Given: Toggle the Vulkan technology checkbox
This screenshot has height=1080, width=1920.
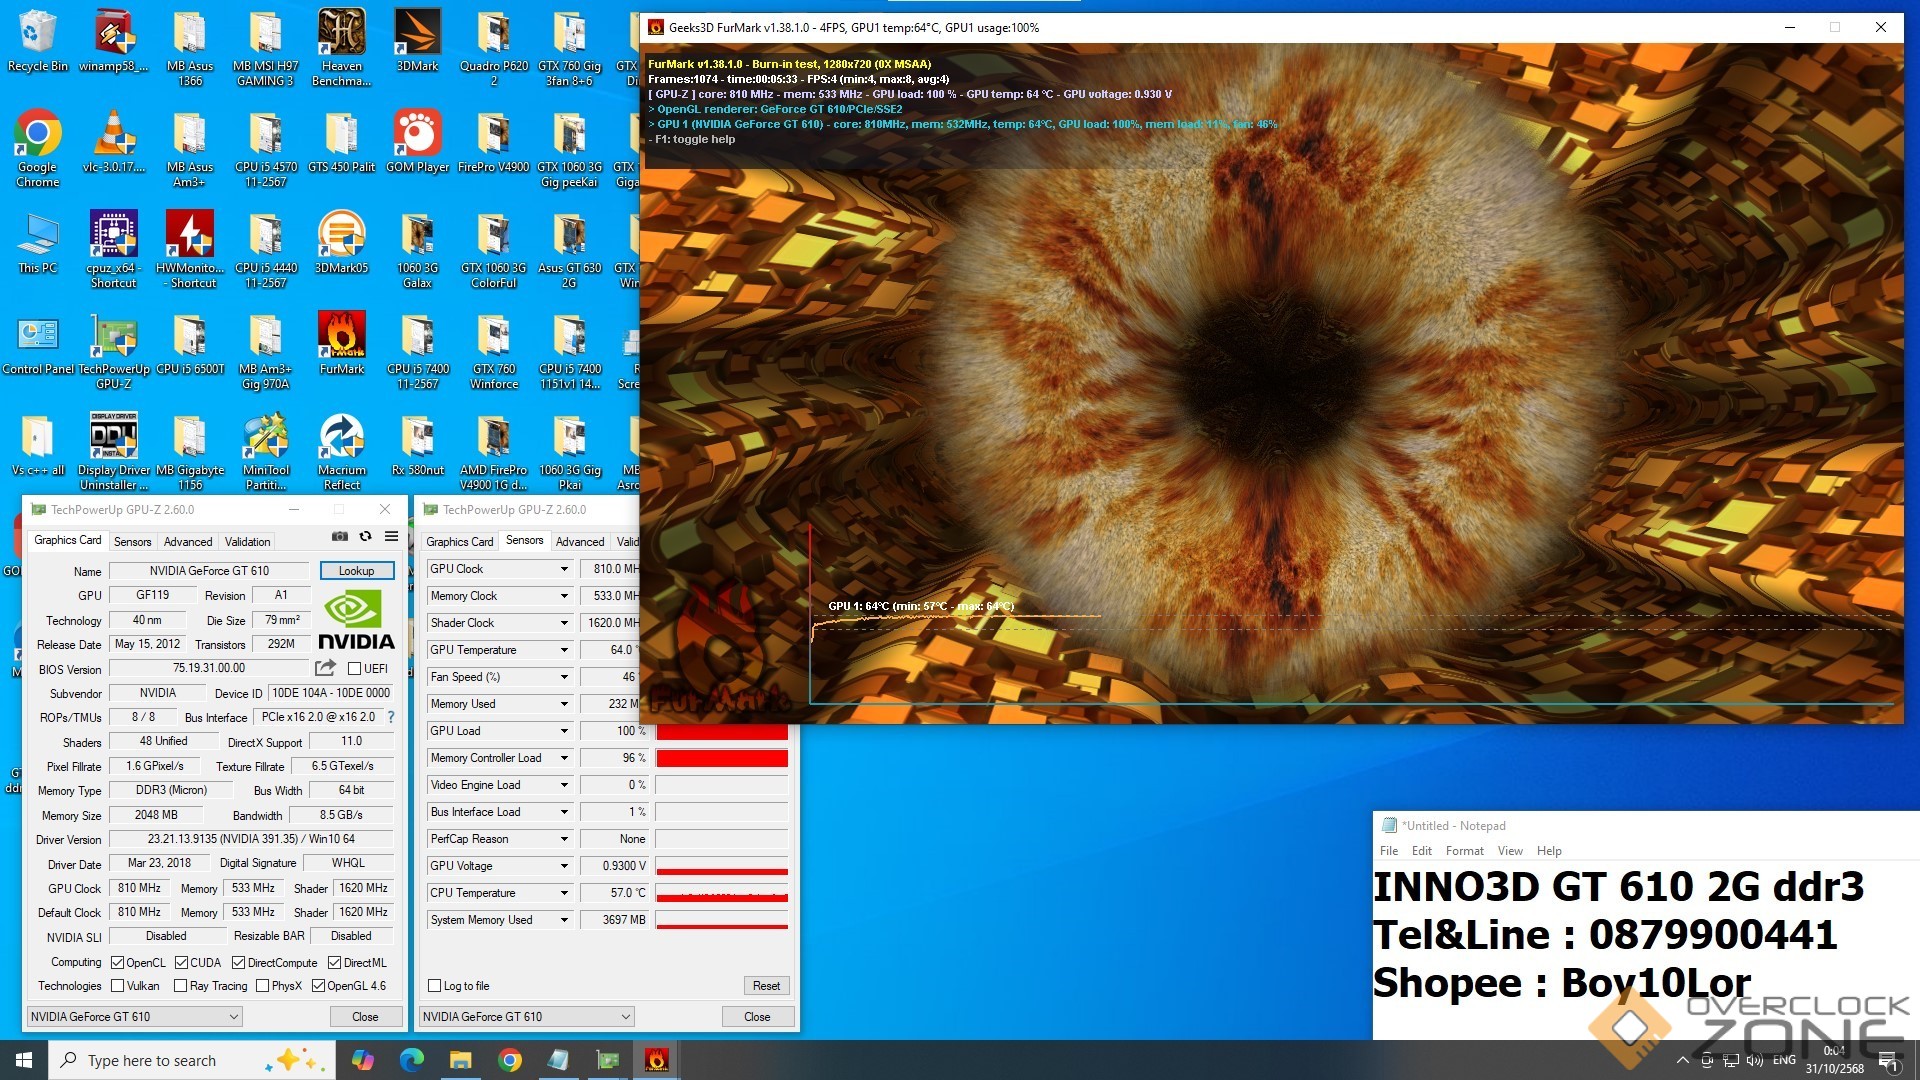Looking at the screenshot, I should tap(118, 986).
